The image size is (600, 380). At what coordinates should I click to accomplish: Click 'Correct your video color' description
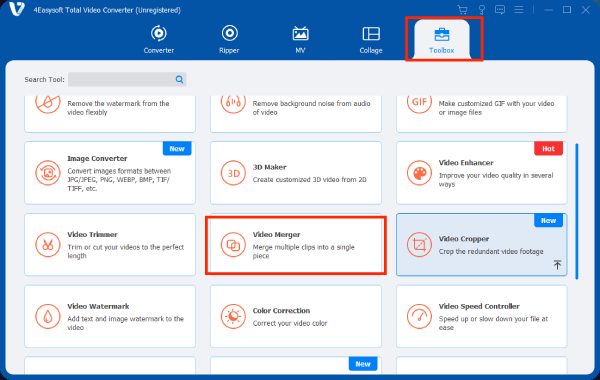[290, 323]
